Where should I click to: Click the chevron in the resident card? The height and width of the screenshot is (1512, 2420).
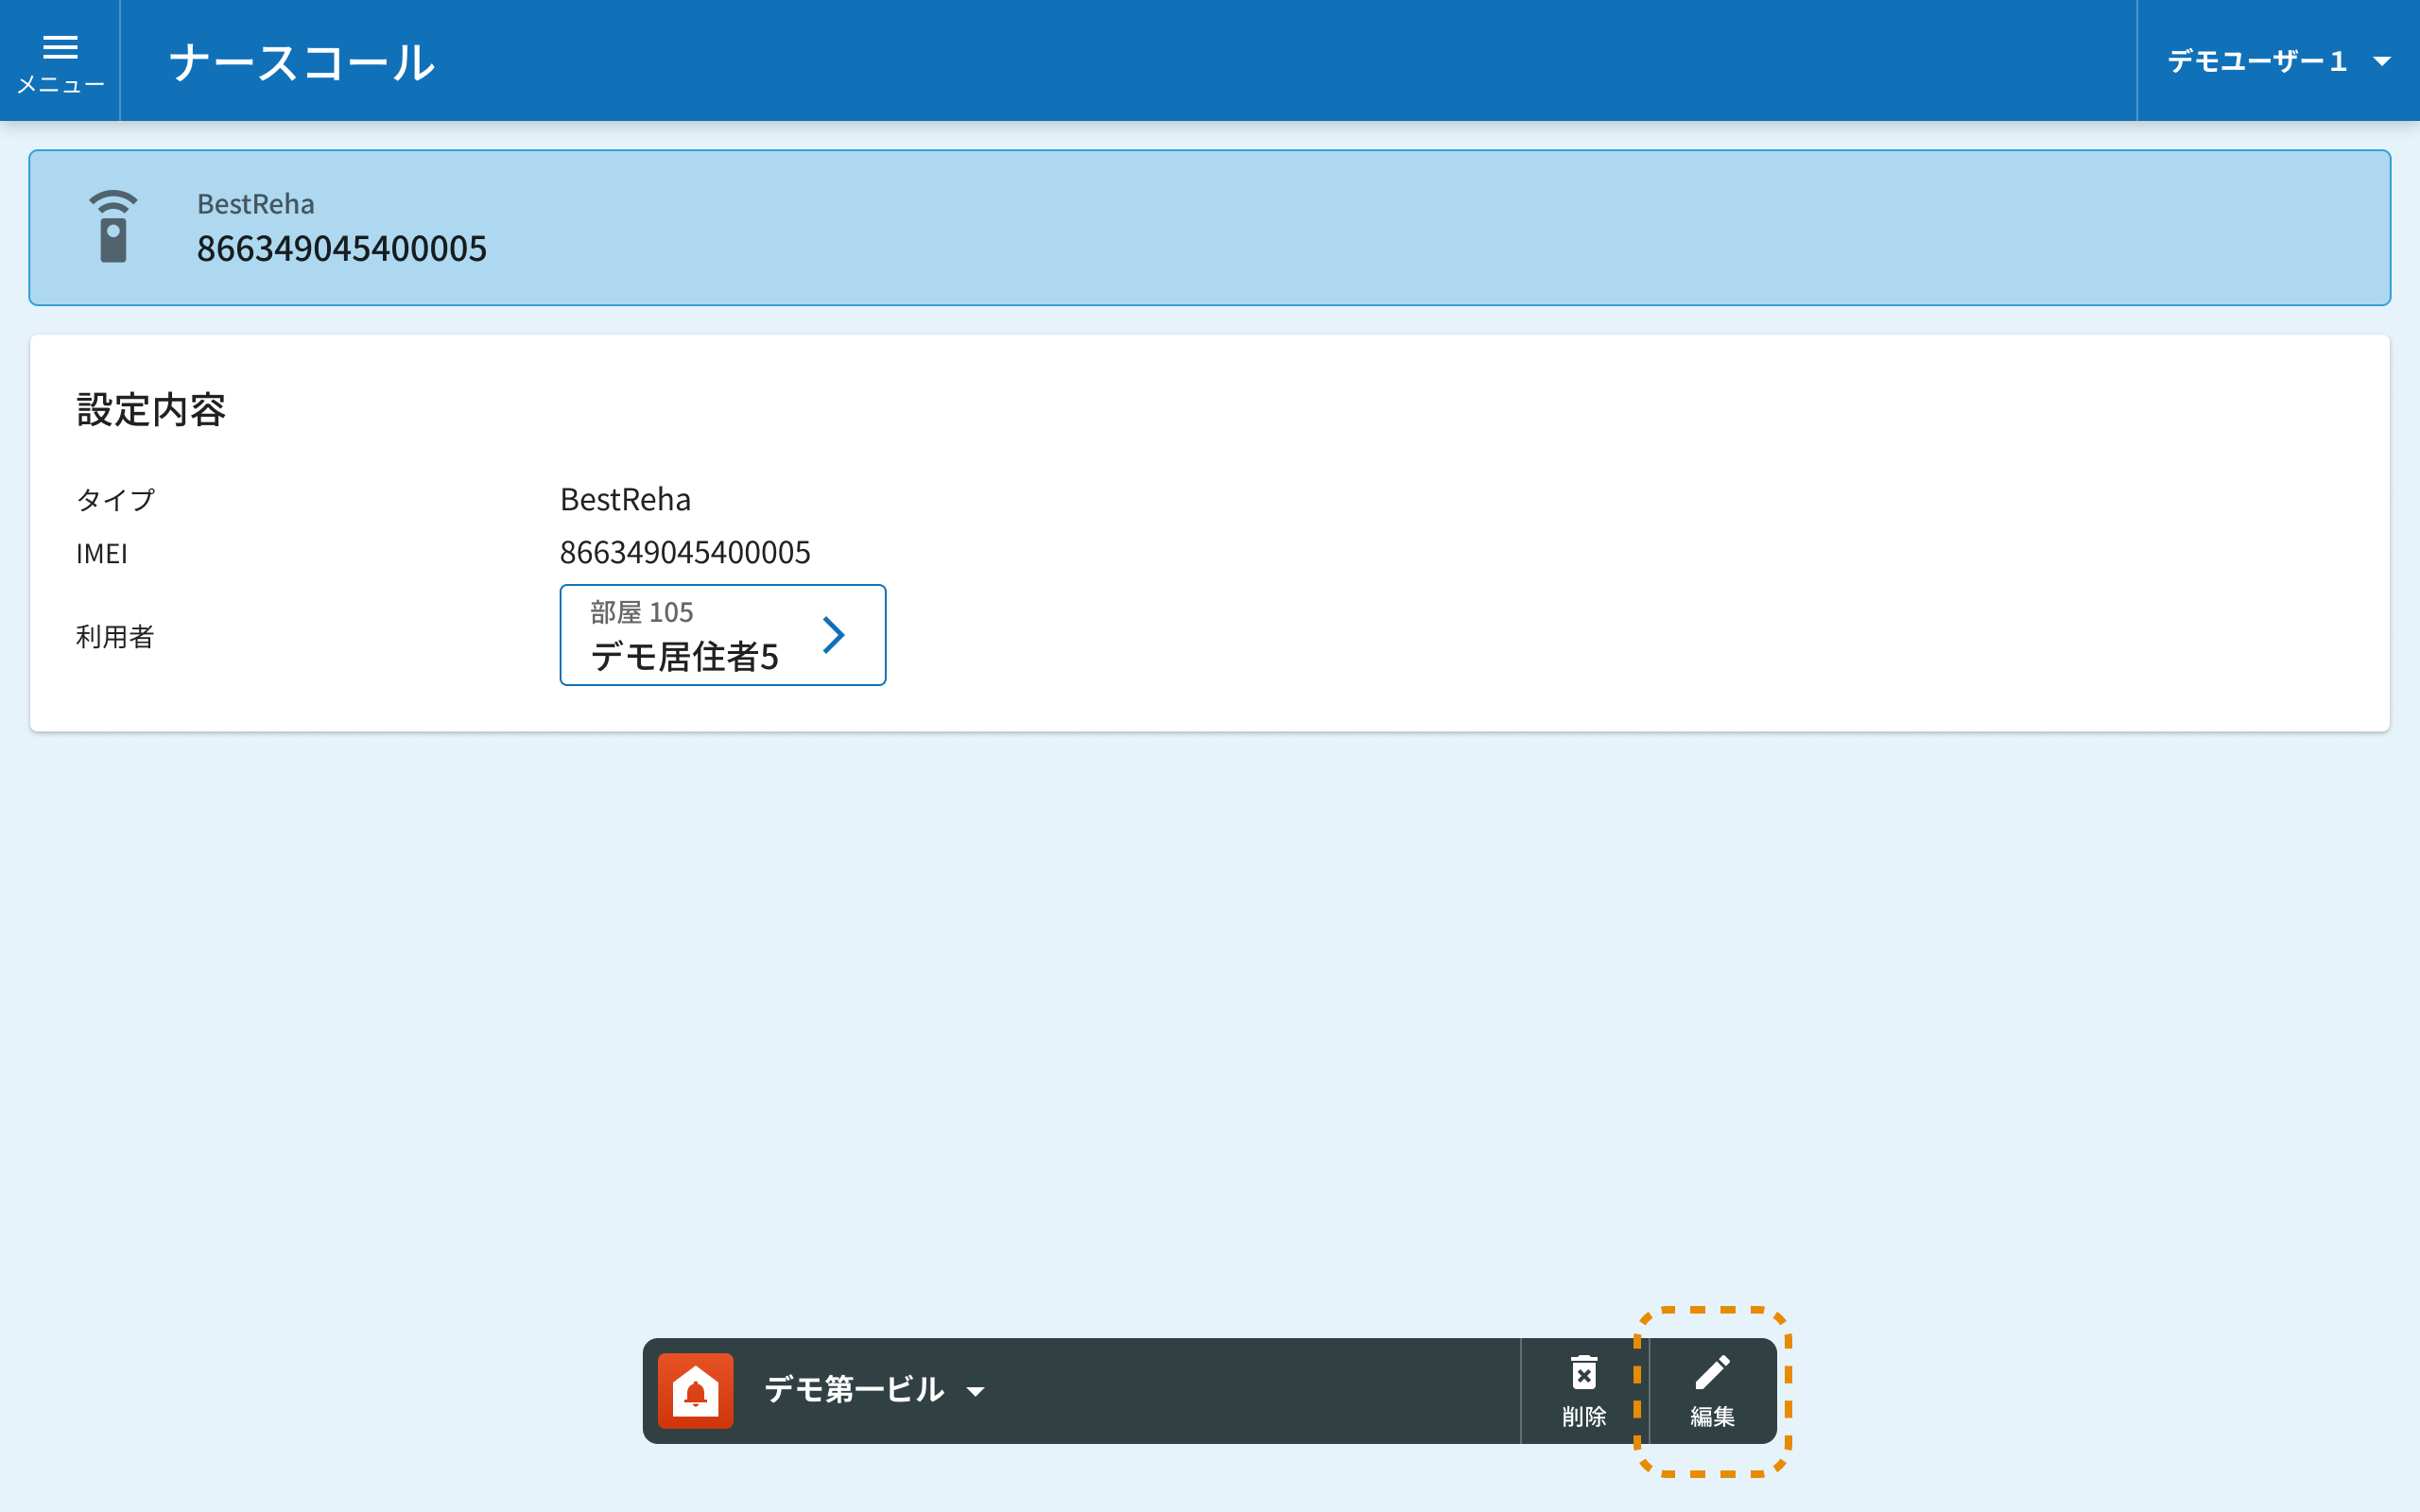833,635
